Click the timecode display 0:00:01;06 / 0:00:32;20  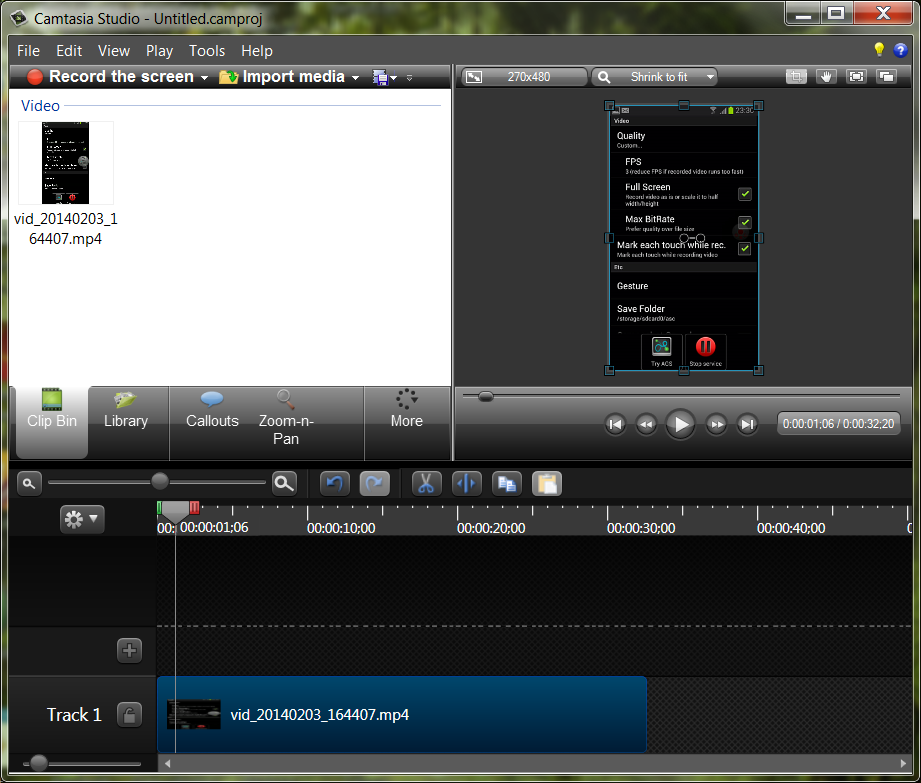[838, 424]
